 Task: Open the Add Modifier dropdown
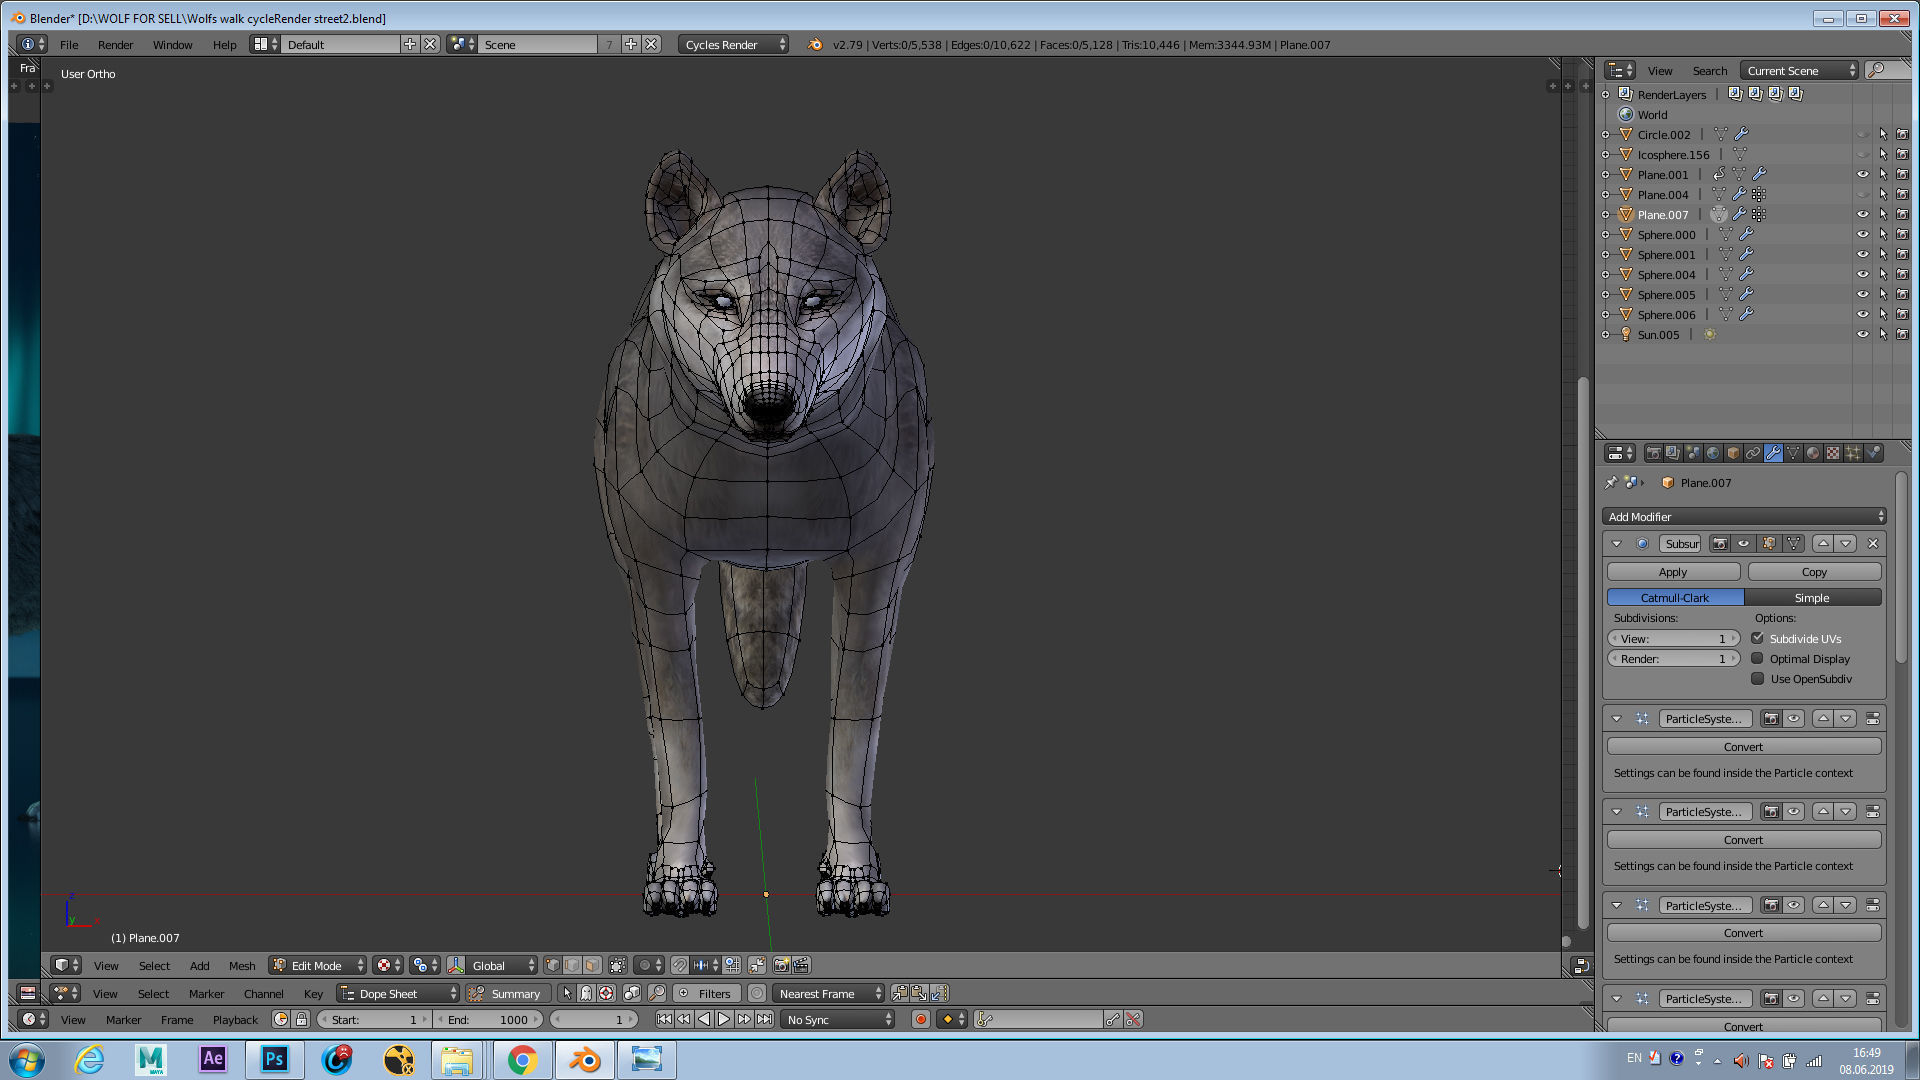point(1744,517)
